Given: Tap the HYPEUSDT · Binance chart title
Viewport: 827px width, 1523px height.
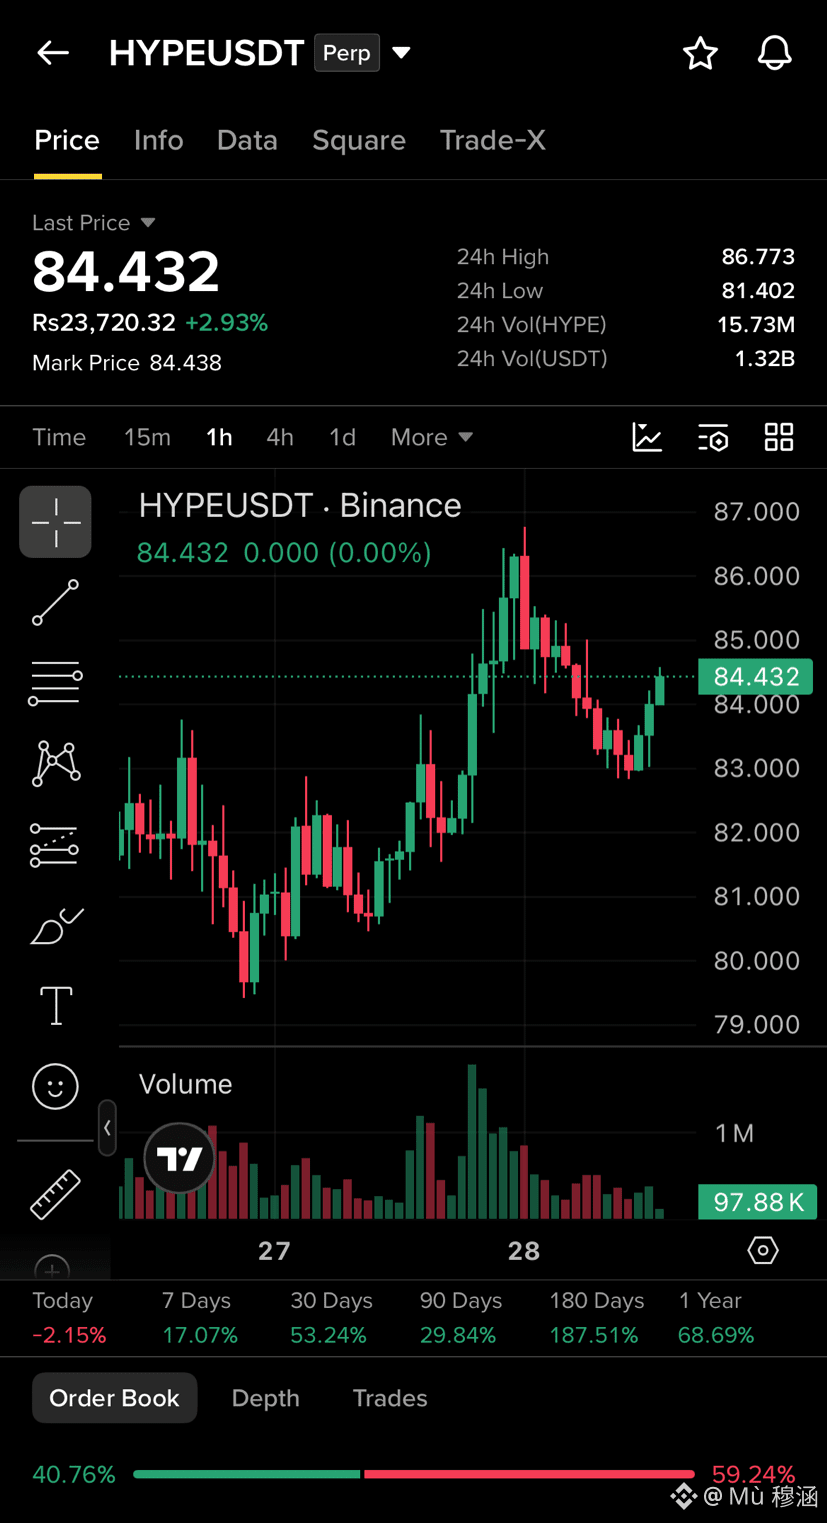Looking at the screenshot, I should click(300, 506).
